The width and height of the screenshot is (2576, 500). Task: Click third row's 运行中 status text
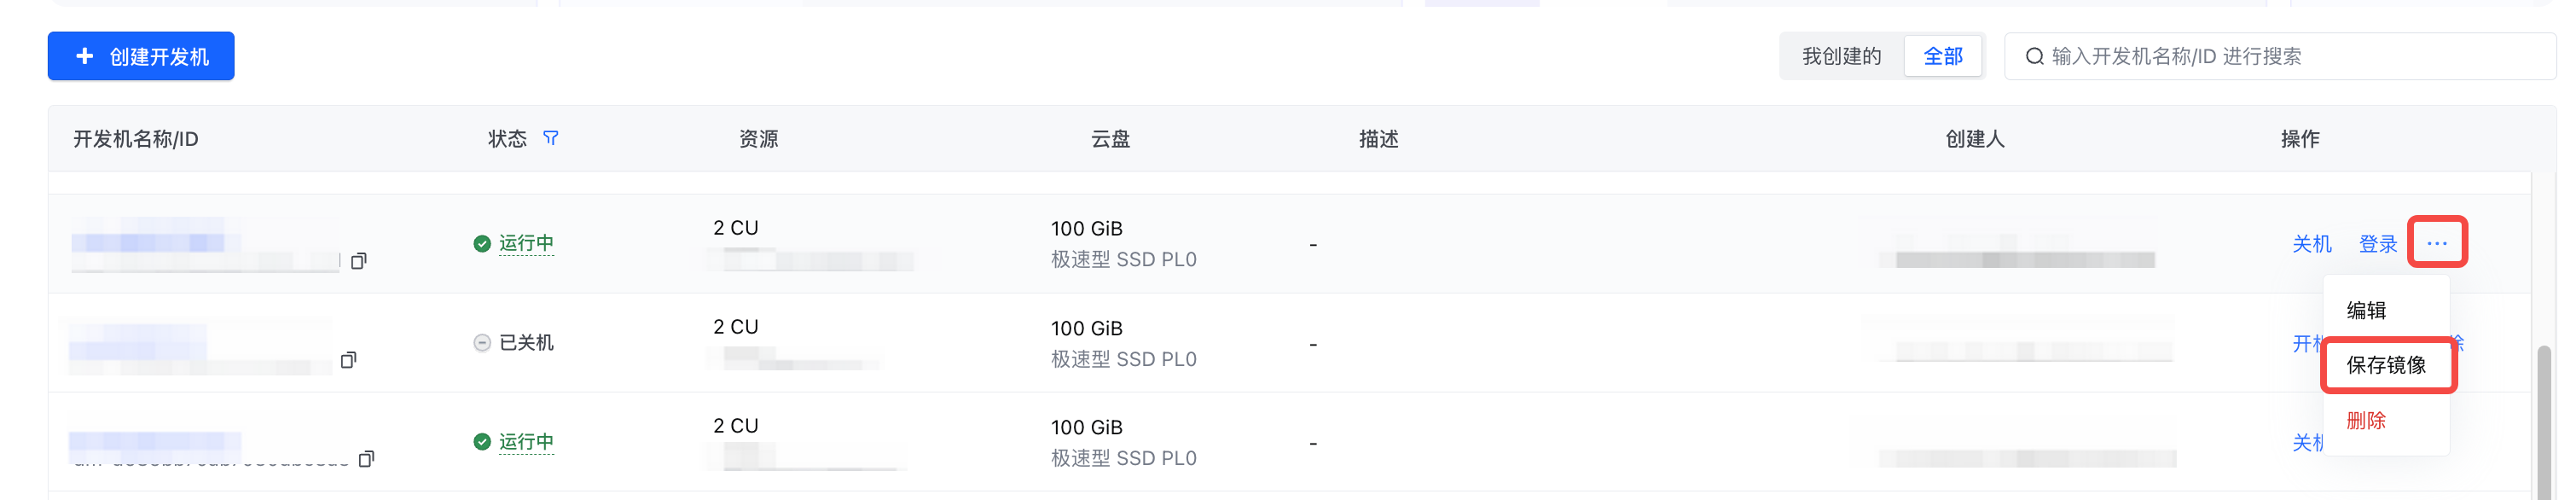point(526,442)
